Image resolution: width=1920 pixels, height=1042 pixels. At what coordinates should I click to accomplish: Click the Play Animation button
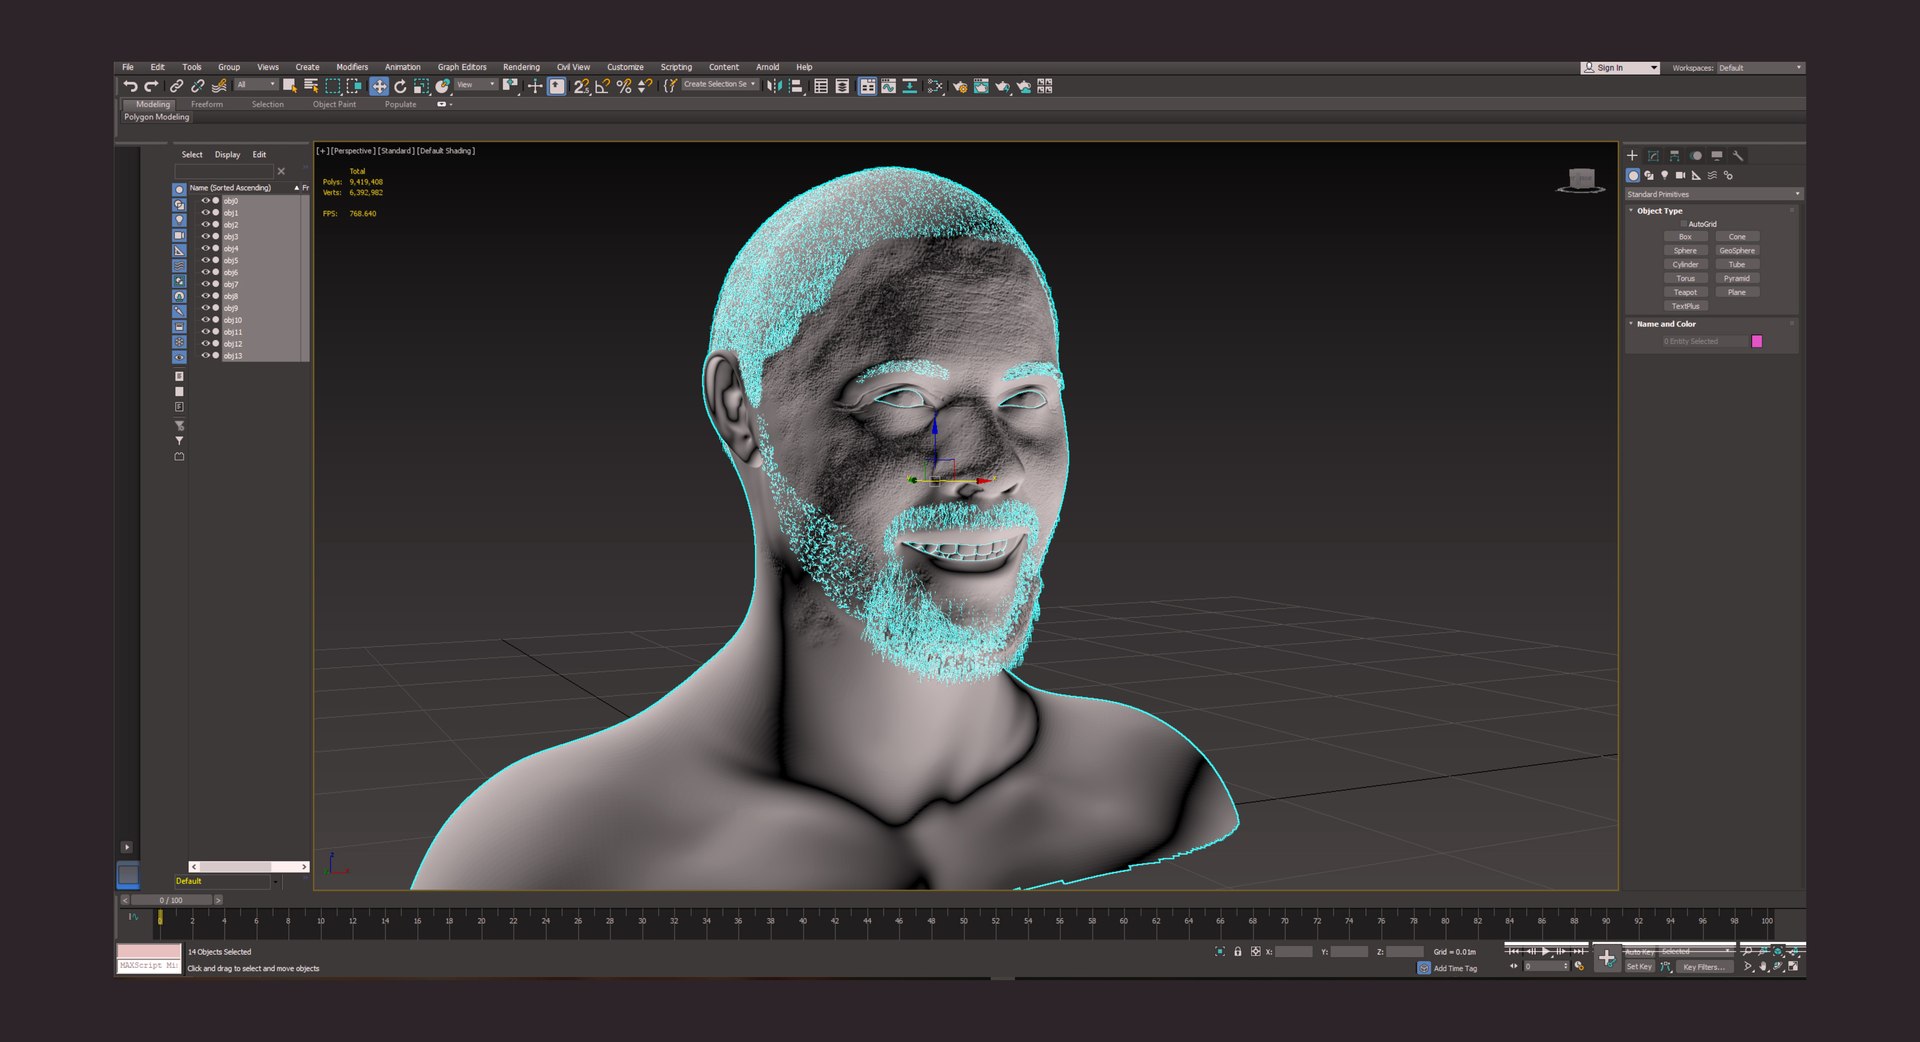coord(1546,951)
